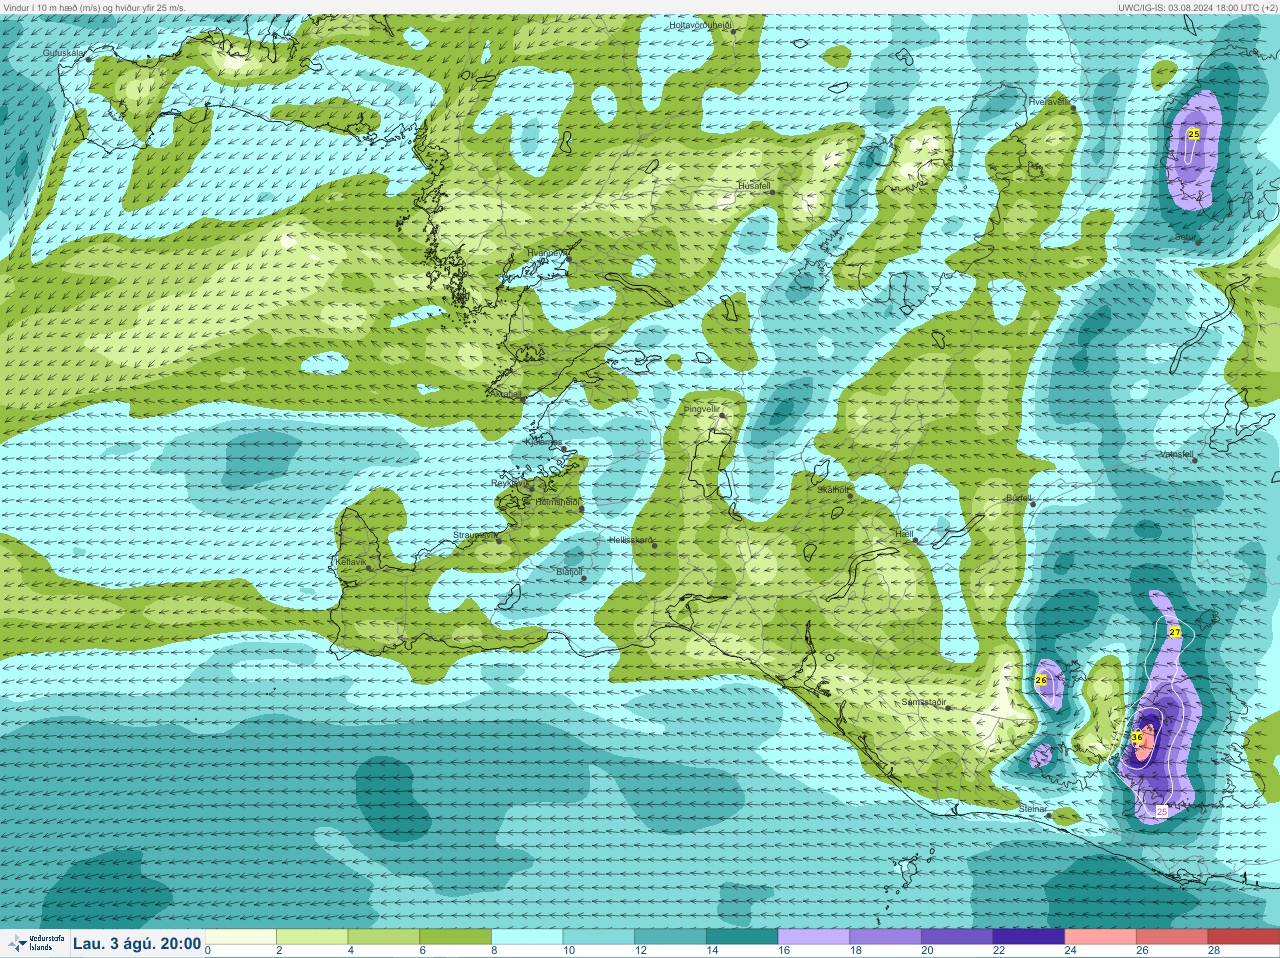The height and width of the screenshot is (958, 1280).
Task: Click the Sámsstaðir station label
Action: pos(923,702)
